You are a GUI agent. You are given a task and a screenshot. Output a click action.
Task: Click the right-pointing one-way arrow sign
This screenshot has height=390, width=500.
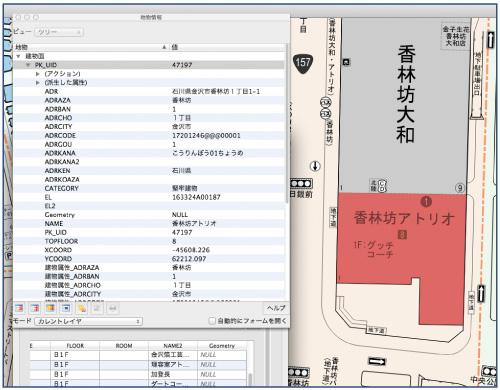377,361
